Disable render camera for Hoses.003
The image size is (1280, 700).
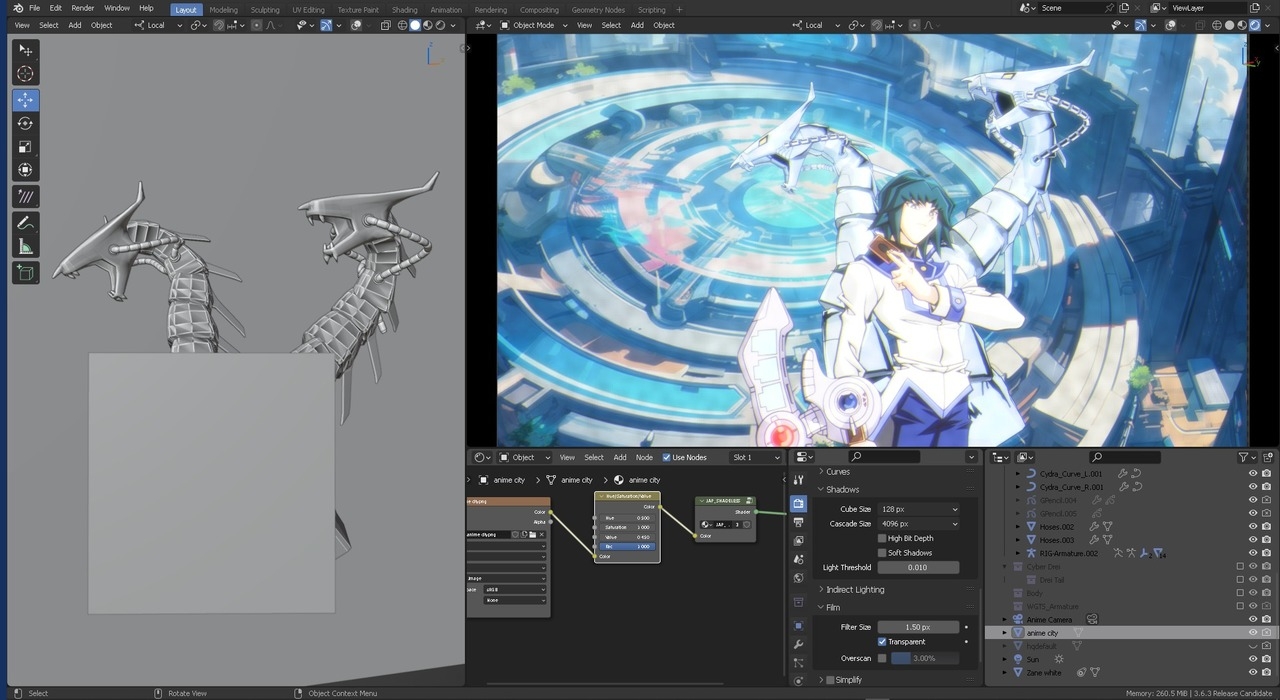pos(1267,540)
